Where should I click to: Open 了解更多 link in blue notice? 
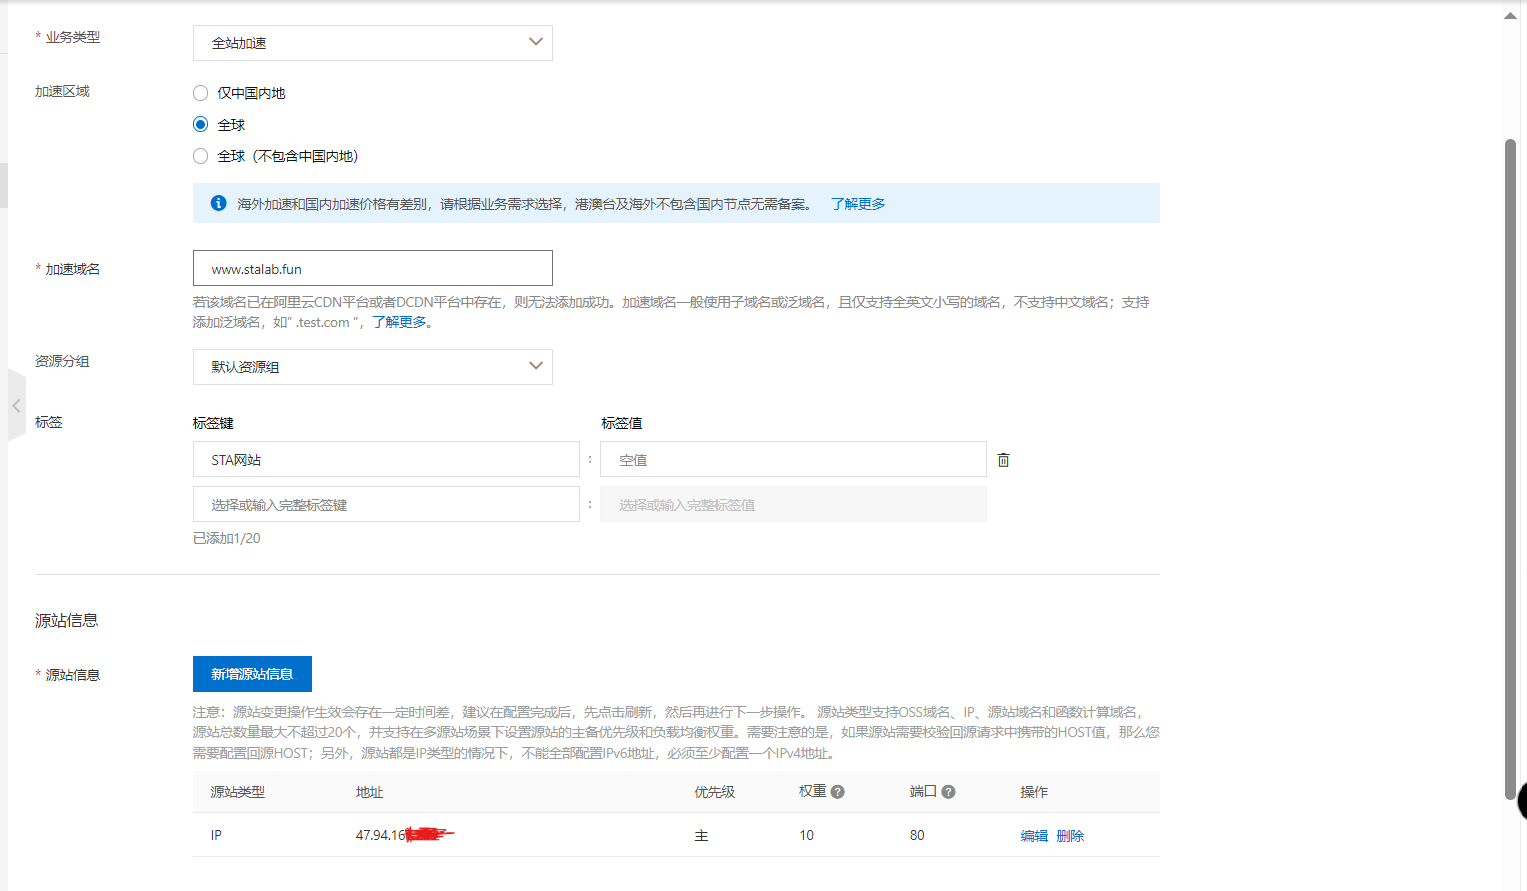[858, 204]
